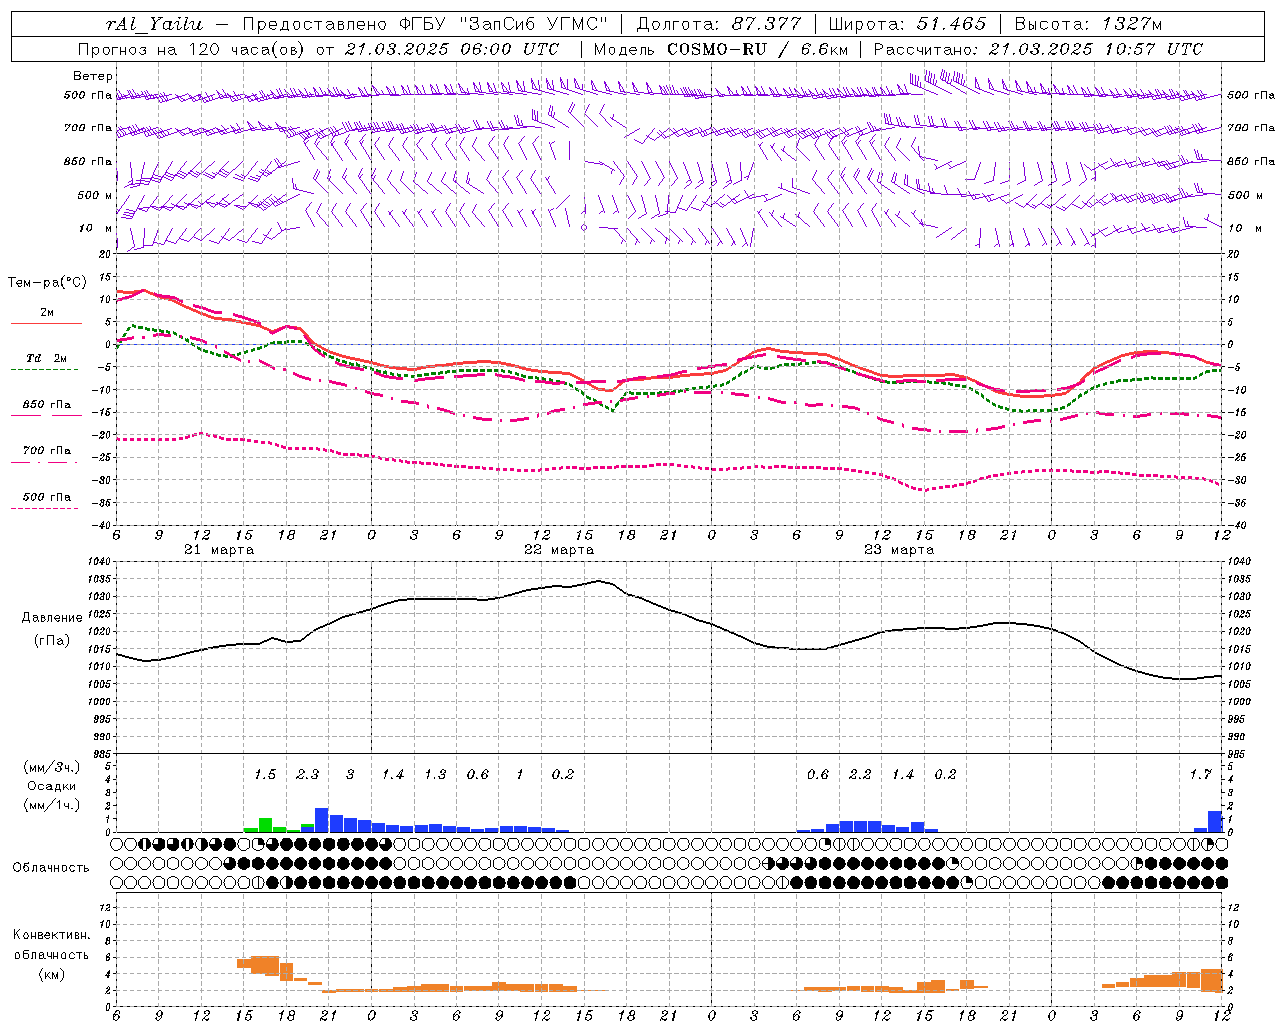Click the 3-hour precipitation value 2.2
Viewport: 1280px width, 1024px height.
click(860, 774)
